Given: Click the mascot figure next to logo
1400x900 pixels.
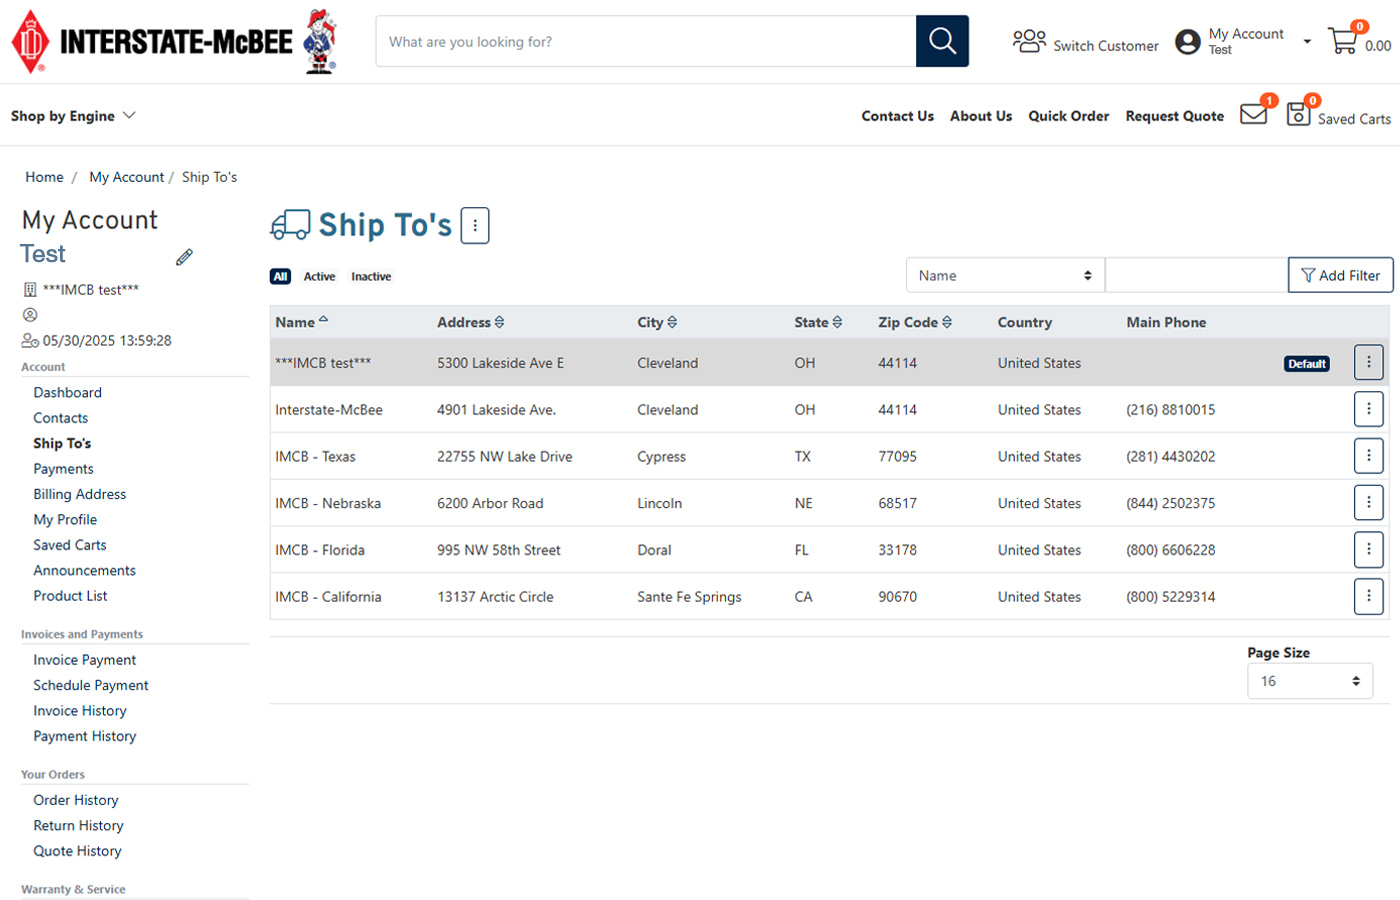Looking at the screenshot, I should [x=320, y=41].
